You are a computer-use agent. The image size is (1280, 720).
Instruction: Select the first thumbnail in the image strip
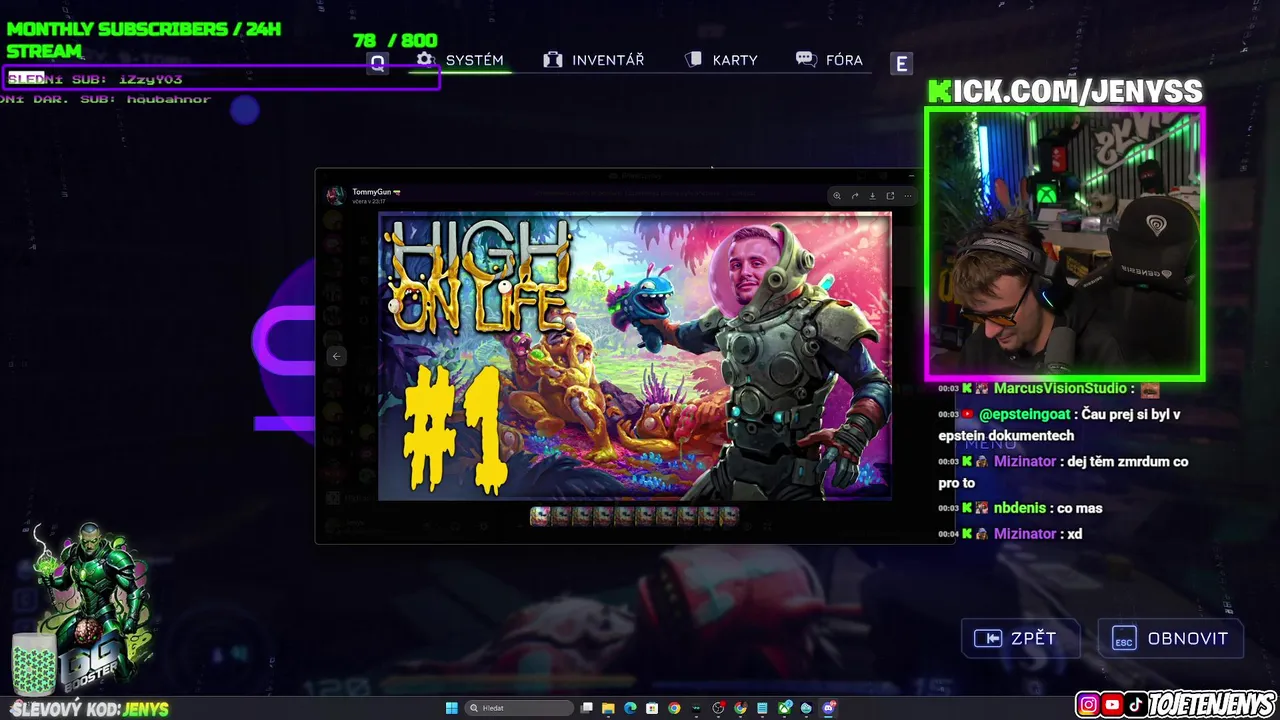tap(540, 516)
